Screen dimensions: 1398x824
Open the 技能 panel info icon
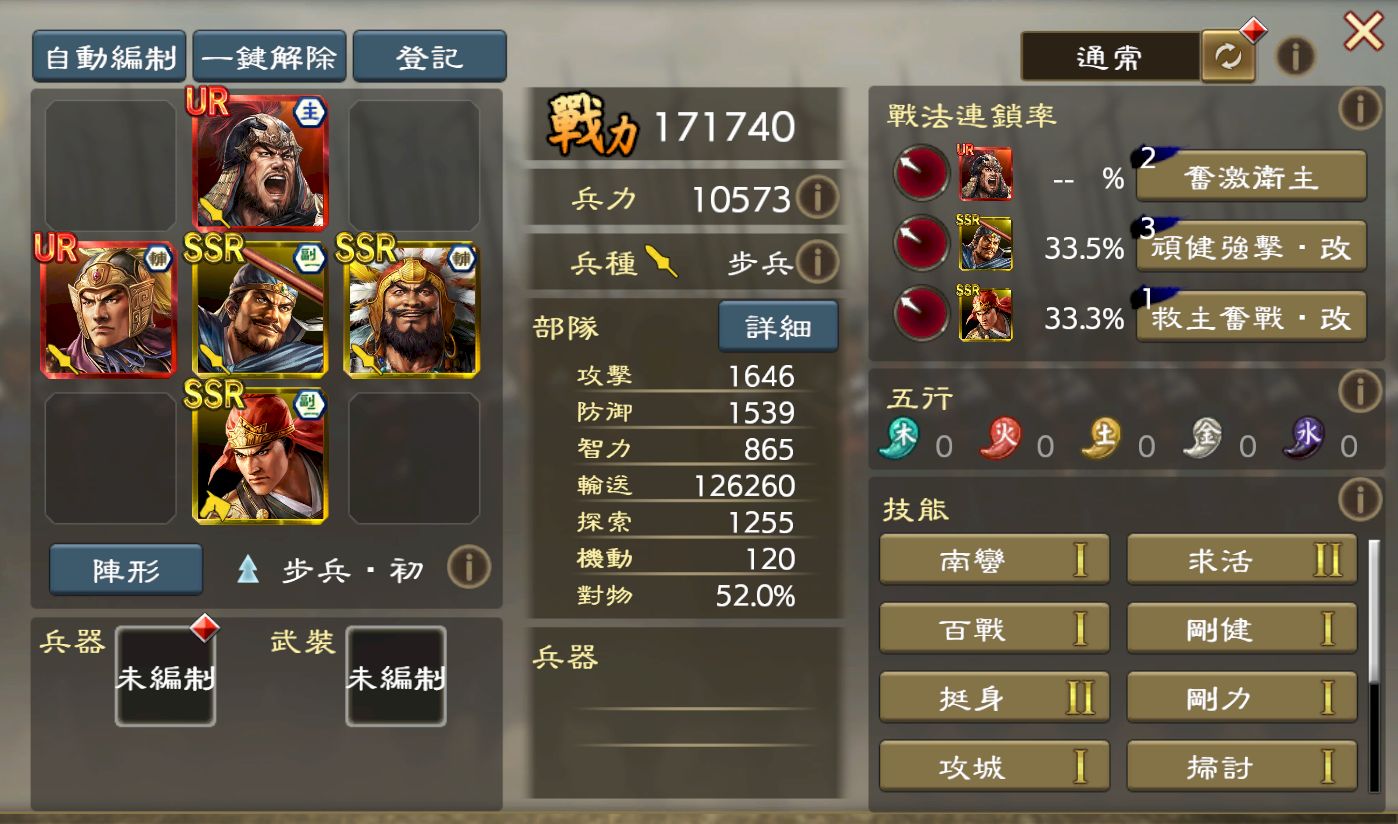click(1360, 498)
